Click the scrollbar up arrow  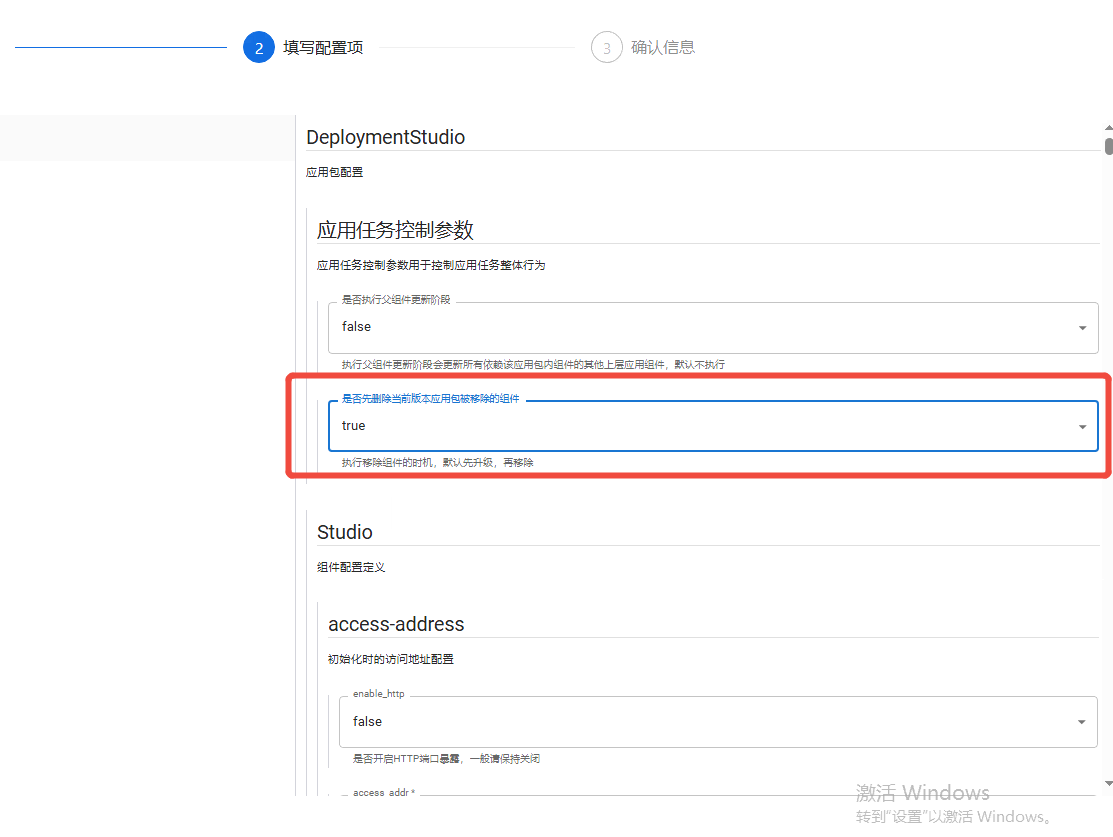1108,128
